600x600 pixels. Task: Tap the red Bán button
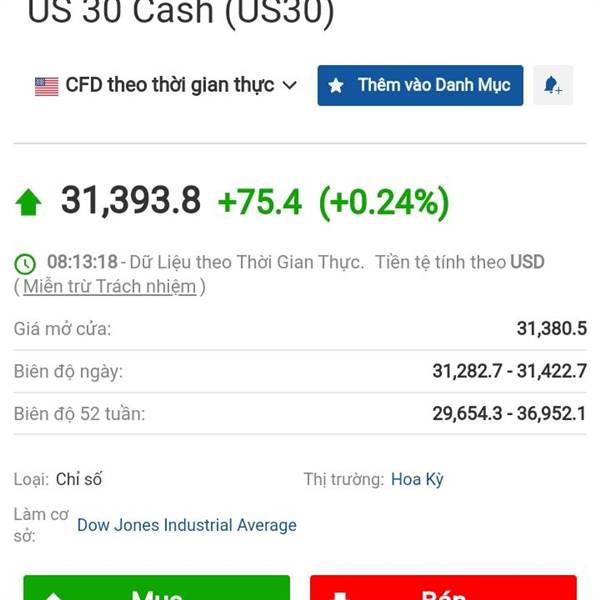[x=443, y=588]
